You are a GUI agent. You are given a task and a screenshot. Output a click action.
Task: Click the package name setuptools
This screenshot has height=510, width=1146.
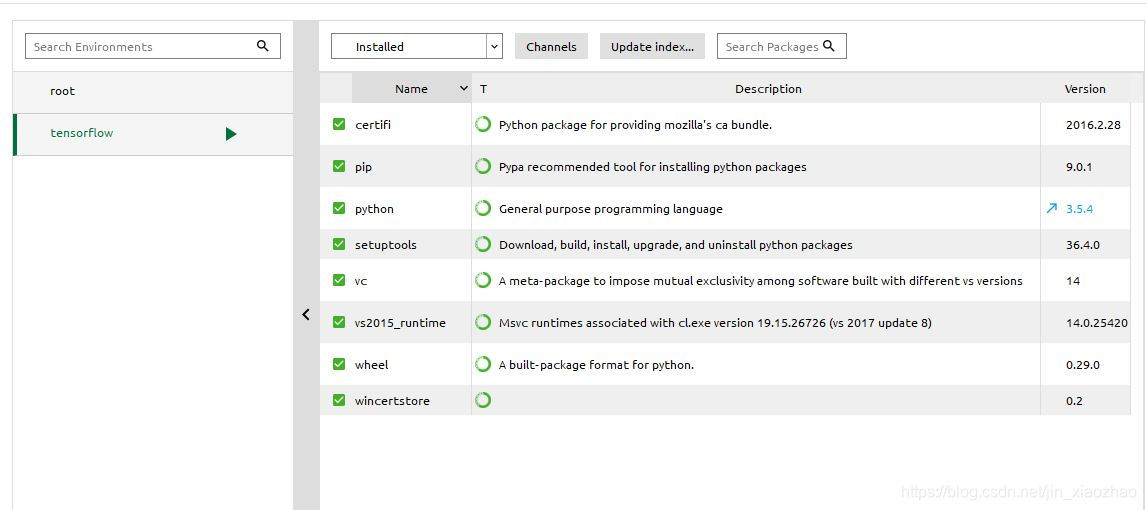(x=386, y=245)
